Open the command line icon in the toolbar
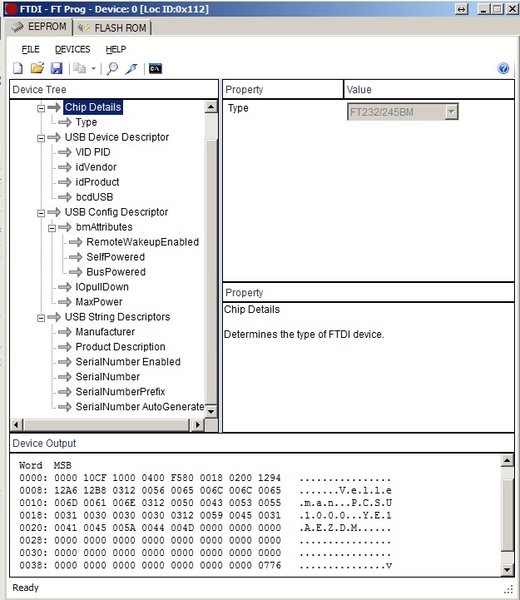The height and width of the screenshot is (600, 520). [x=155, y=68]
